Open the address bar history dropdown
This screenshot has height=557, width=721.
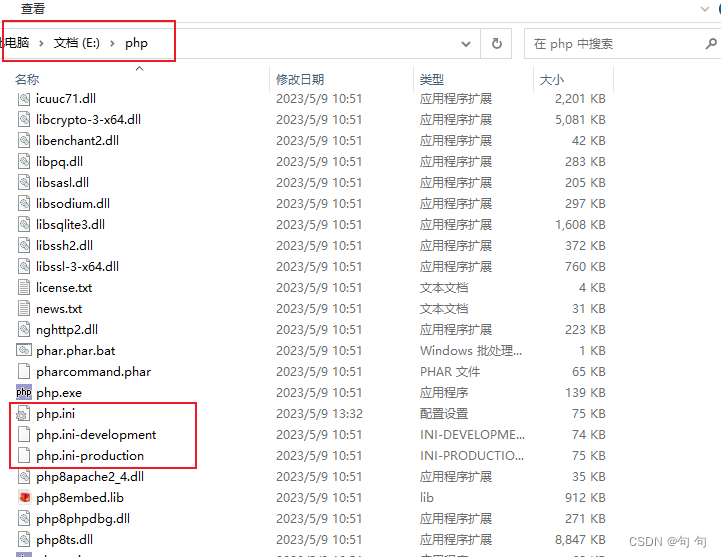pos(466,44)
